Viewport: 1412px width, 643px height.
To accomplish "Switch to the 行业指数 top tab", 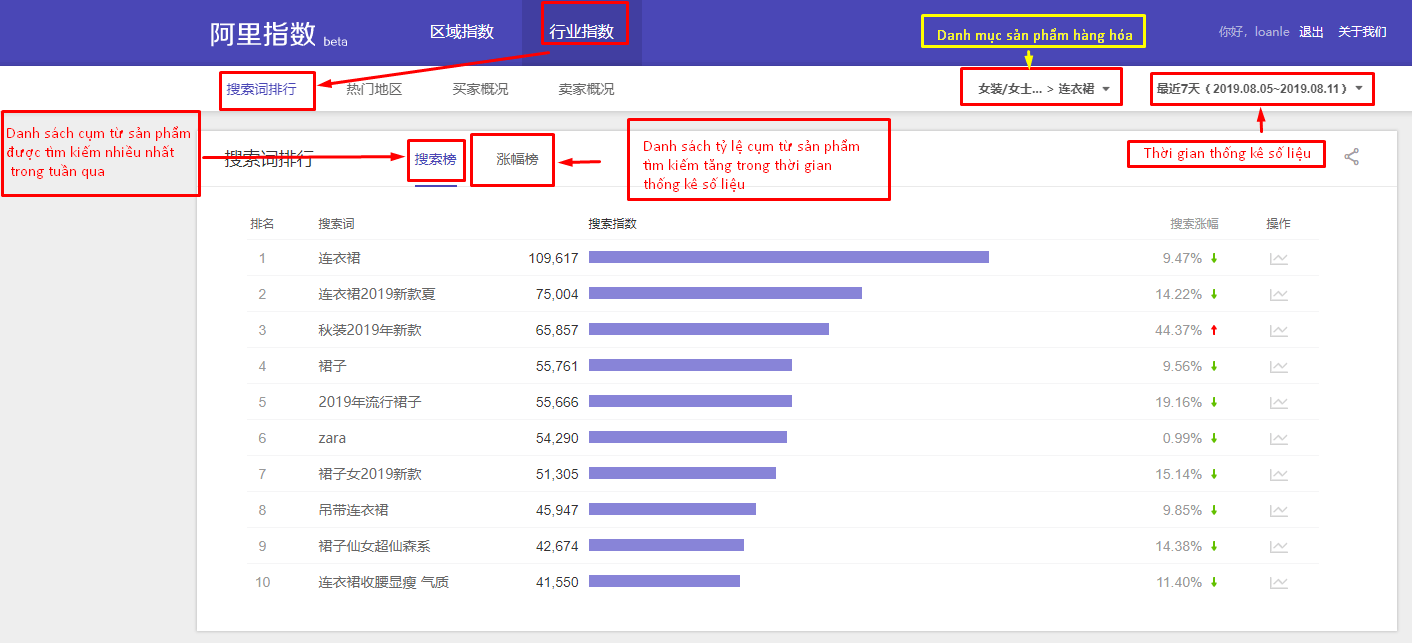I will [582, 32].
